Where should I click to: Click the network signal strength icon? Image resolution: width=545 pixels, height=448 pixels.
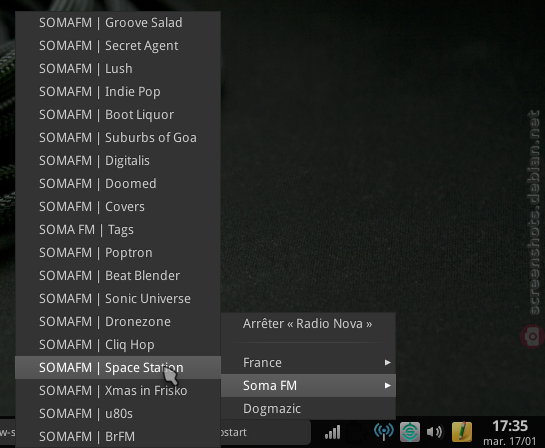coord(332,433)
